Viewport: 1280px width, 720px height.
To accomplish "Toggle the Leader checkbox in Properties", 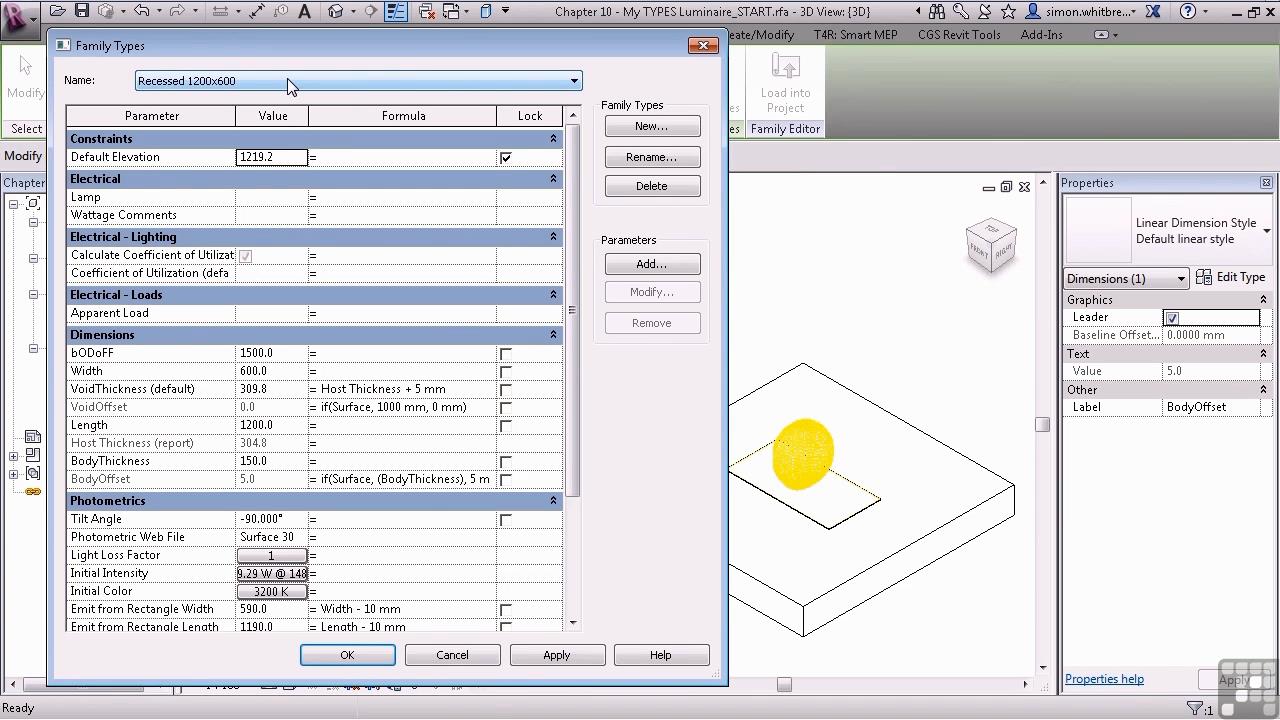I will point(1172,318).
